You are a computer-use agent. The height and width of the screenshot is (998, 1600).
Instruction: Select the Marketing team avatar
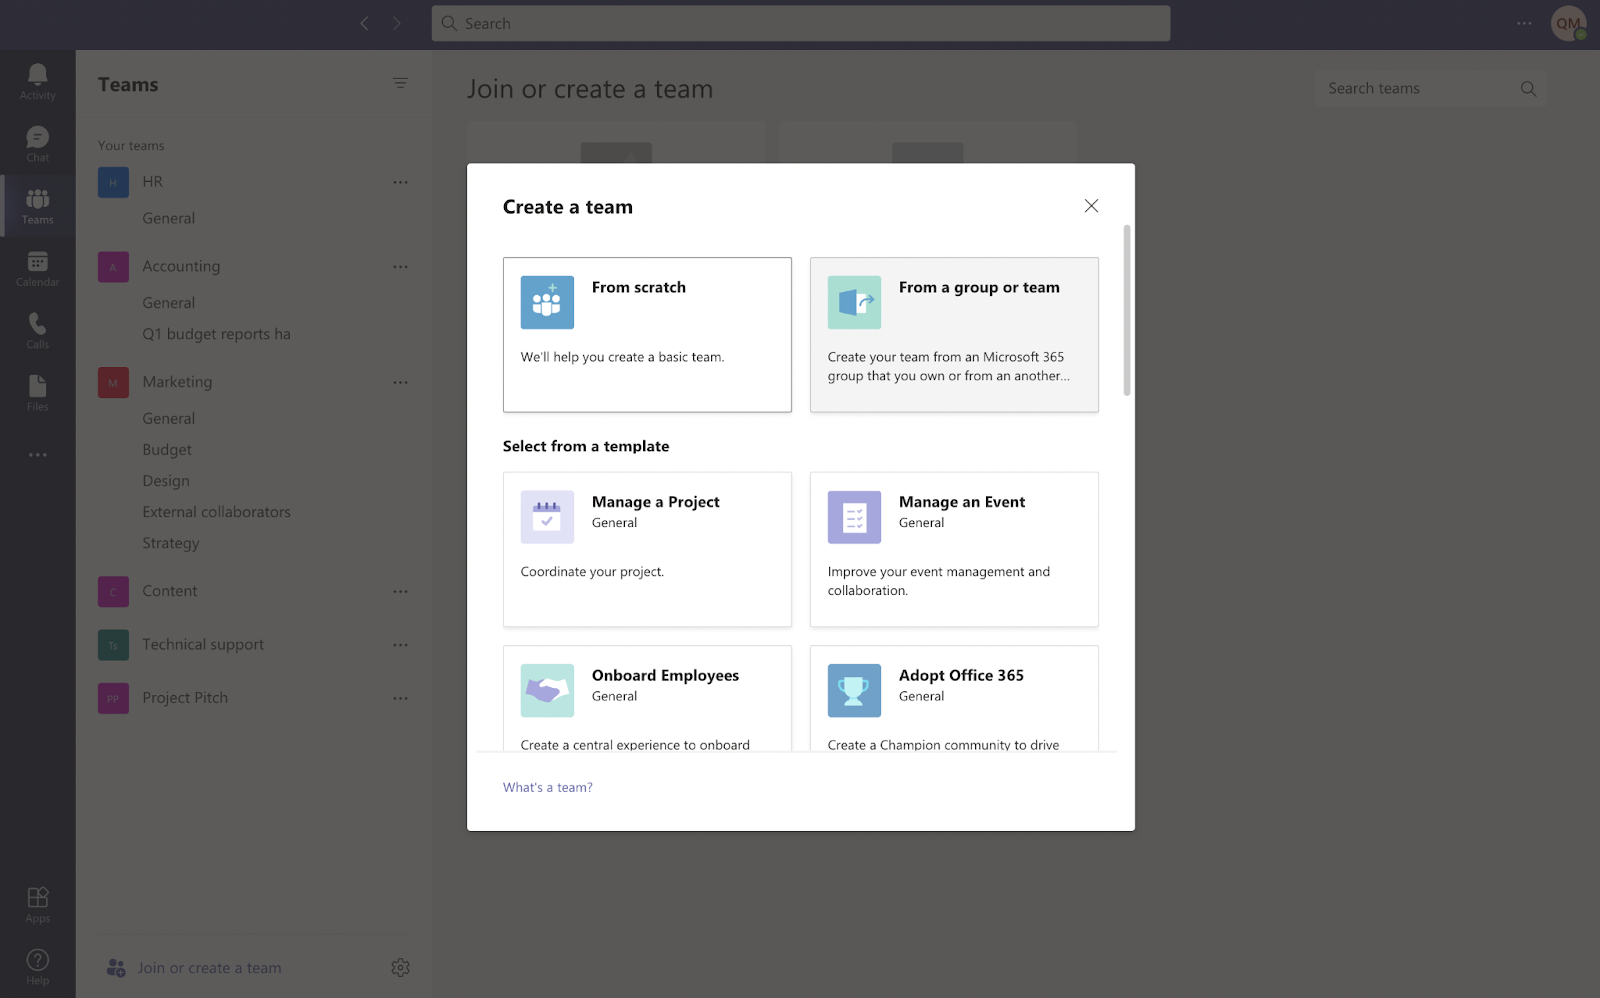(113, 382)
